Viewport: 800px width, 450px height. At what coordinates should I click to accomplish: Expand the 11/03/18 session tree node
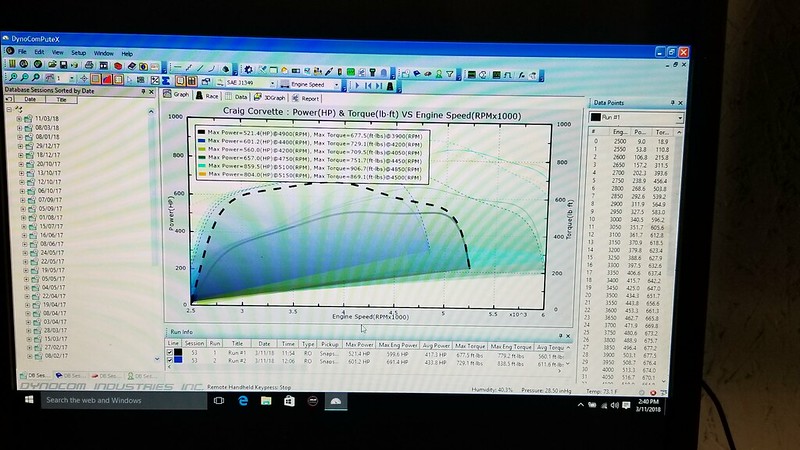pyautogui.click(x=19, y=118)
